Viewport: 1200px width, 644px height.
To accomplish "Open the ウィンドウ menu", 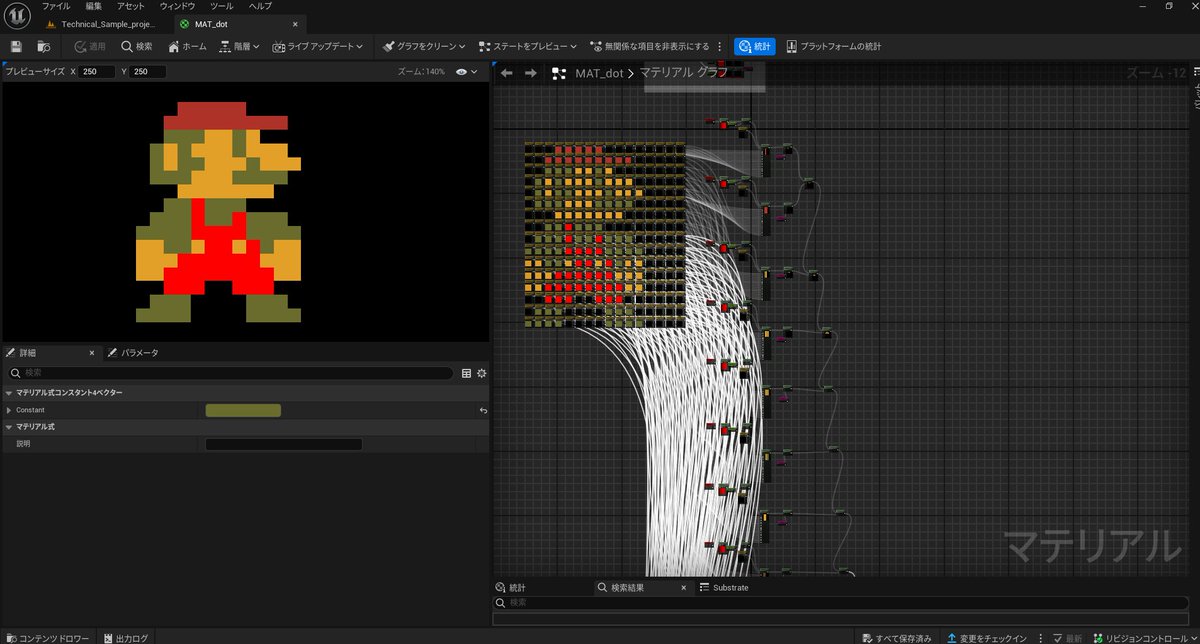I will [177, 6].
